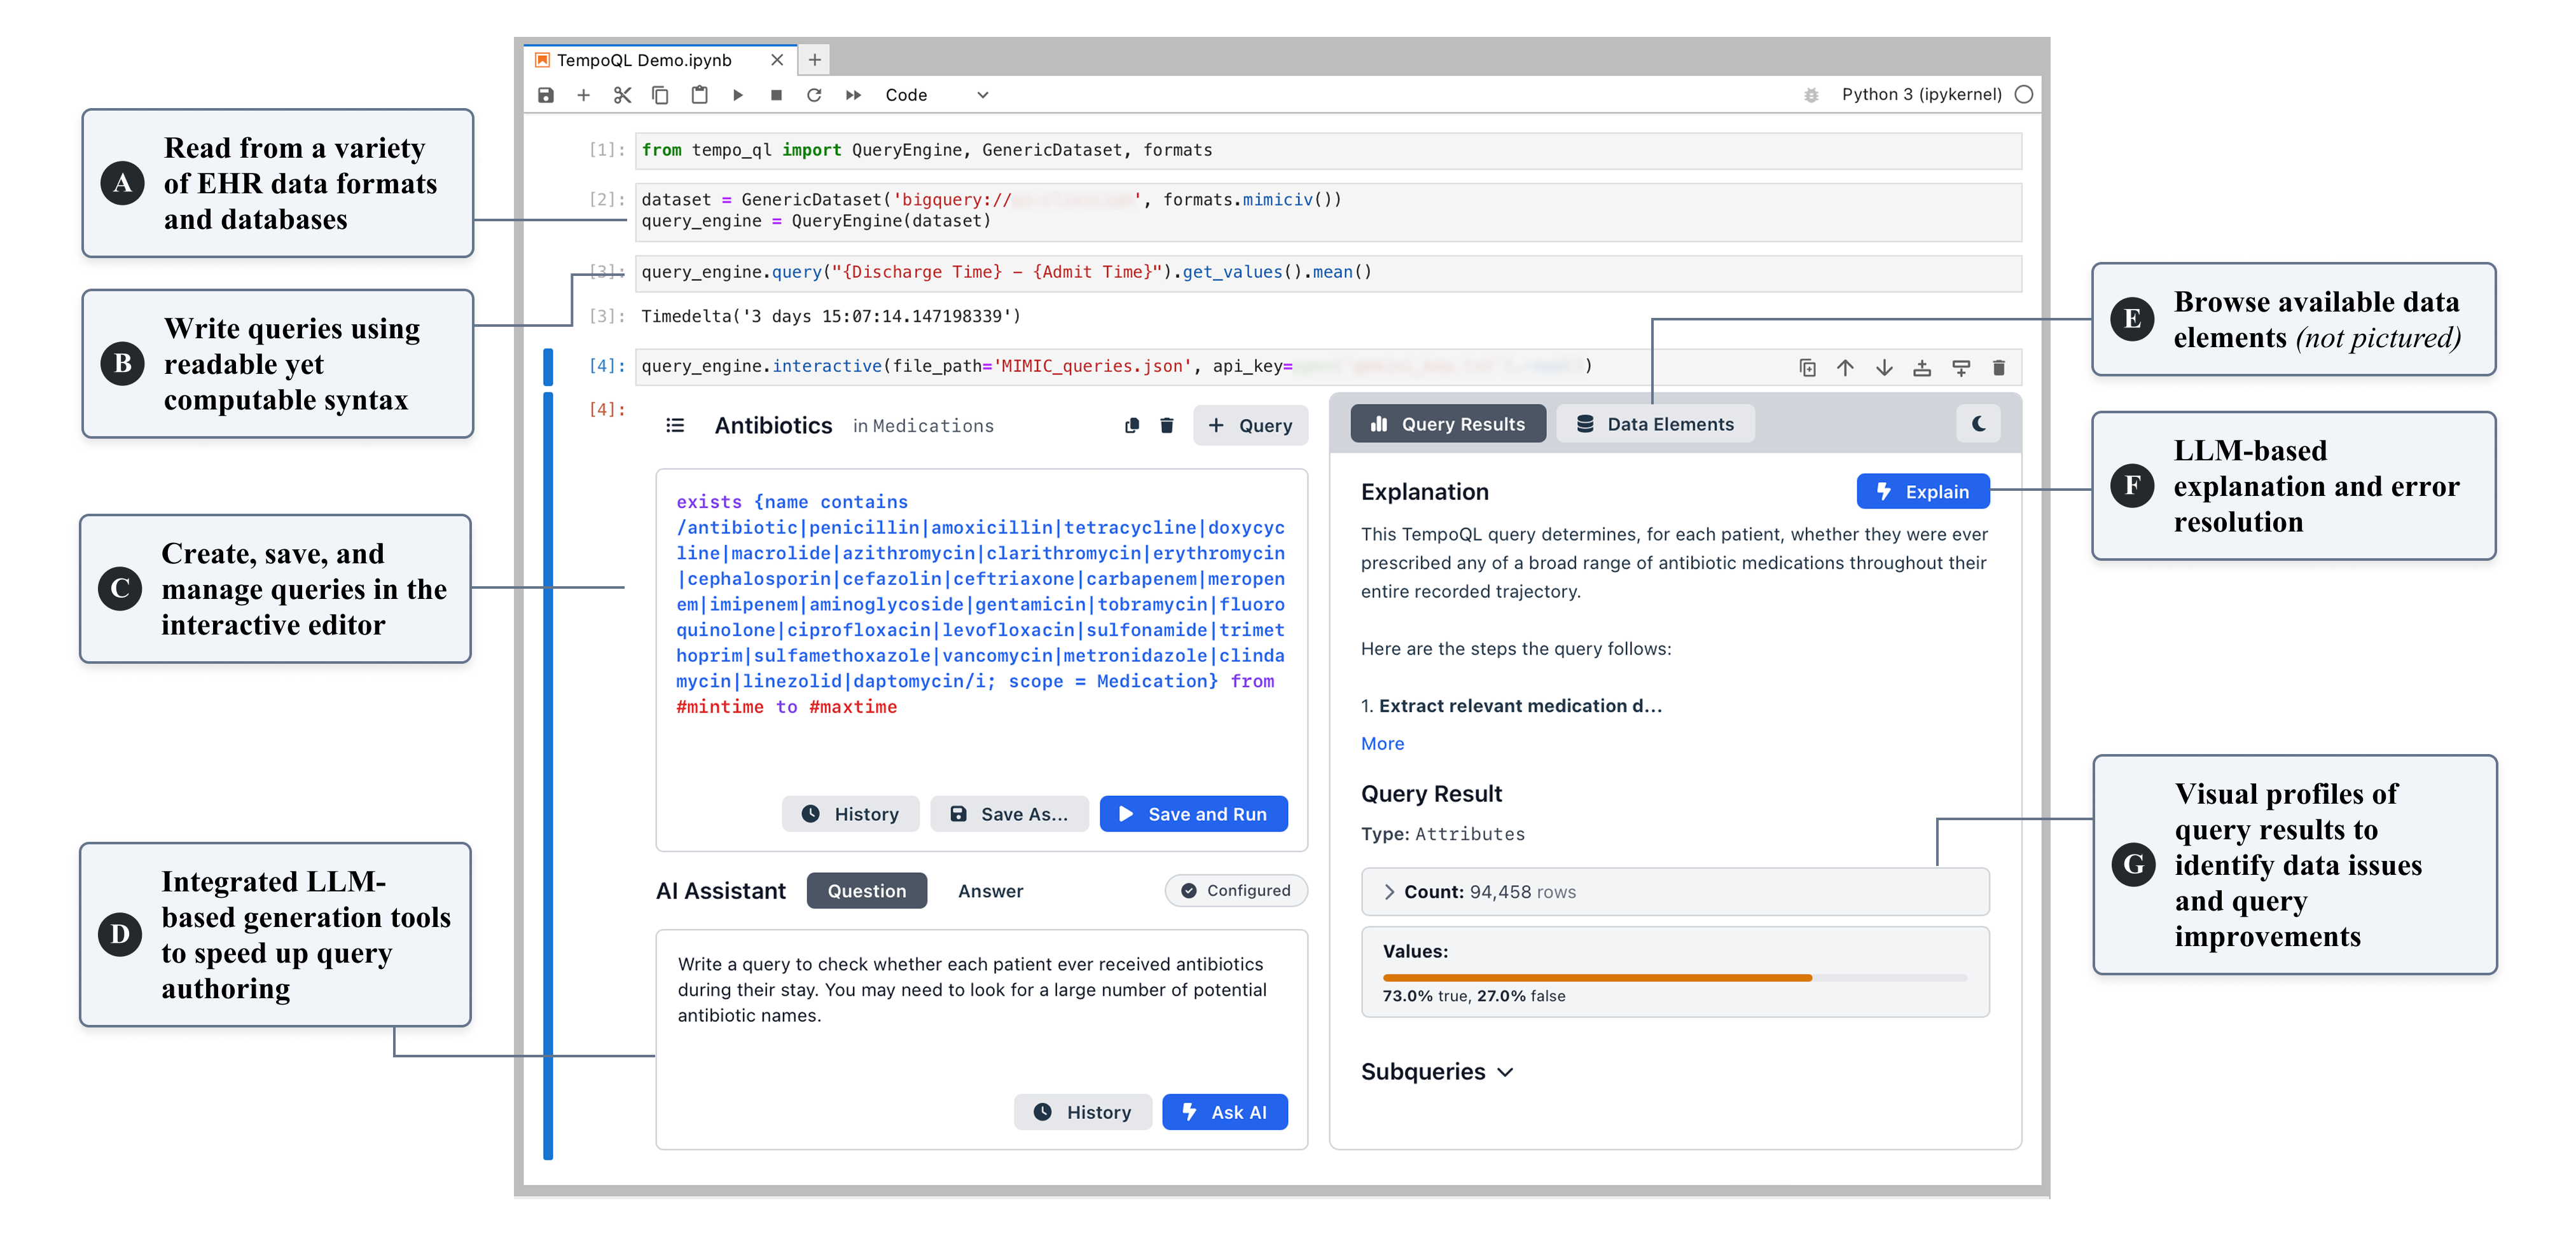The image size is (2576, 1236).
Task: Open the query list hamburger icon
Action: coord(675,426)
